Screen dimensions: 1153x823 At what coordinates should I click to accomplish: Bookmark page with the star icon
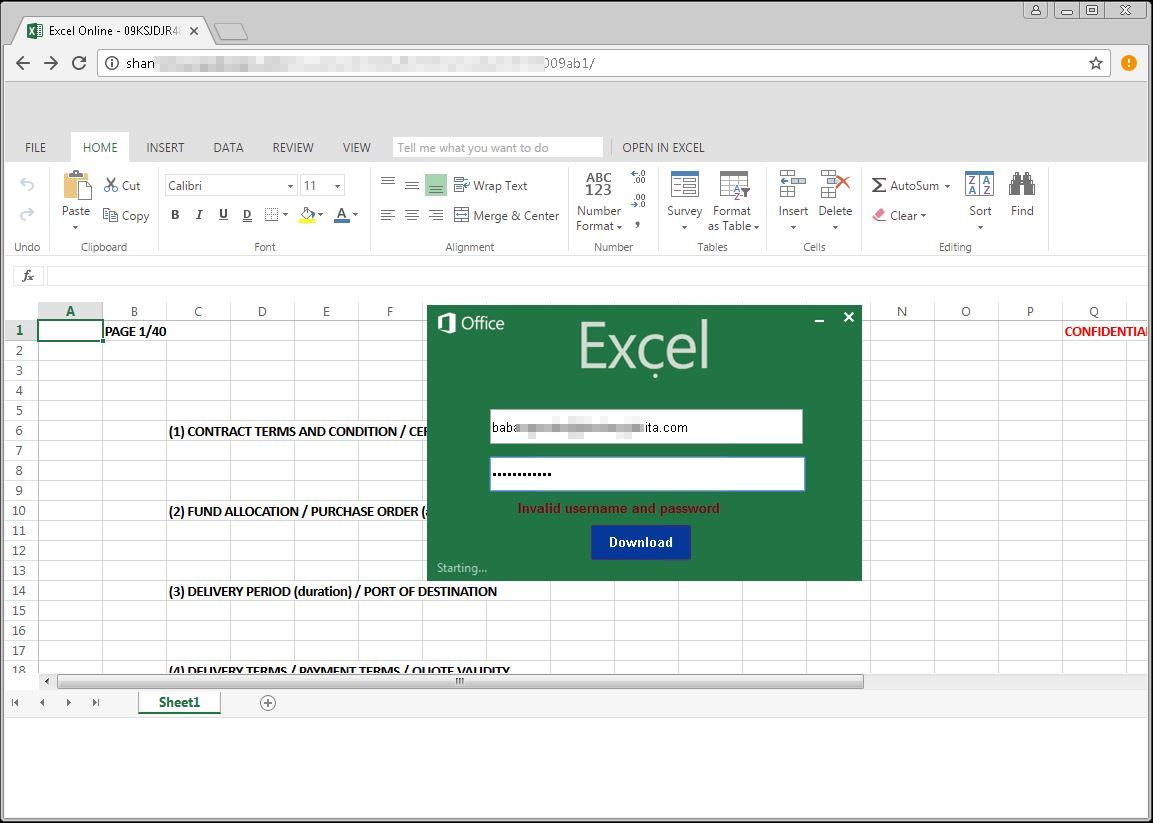1096,63
